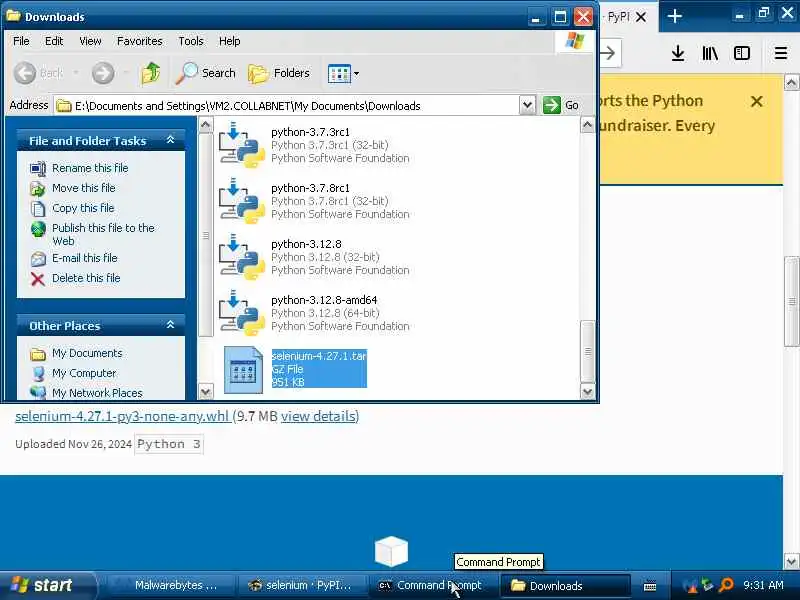Viewport: 800px width, 600px height.
Task: Open the browser Downloads arrow icon
Action: pyautogui.click(x=678, y=53)
